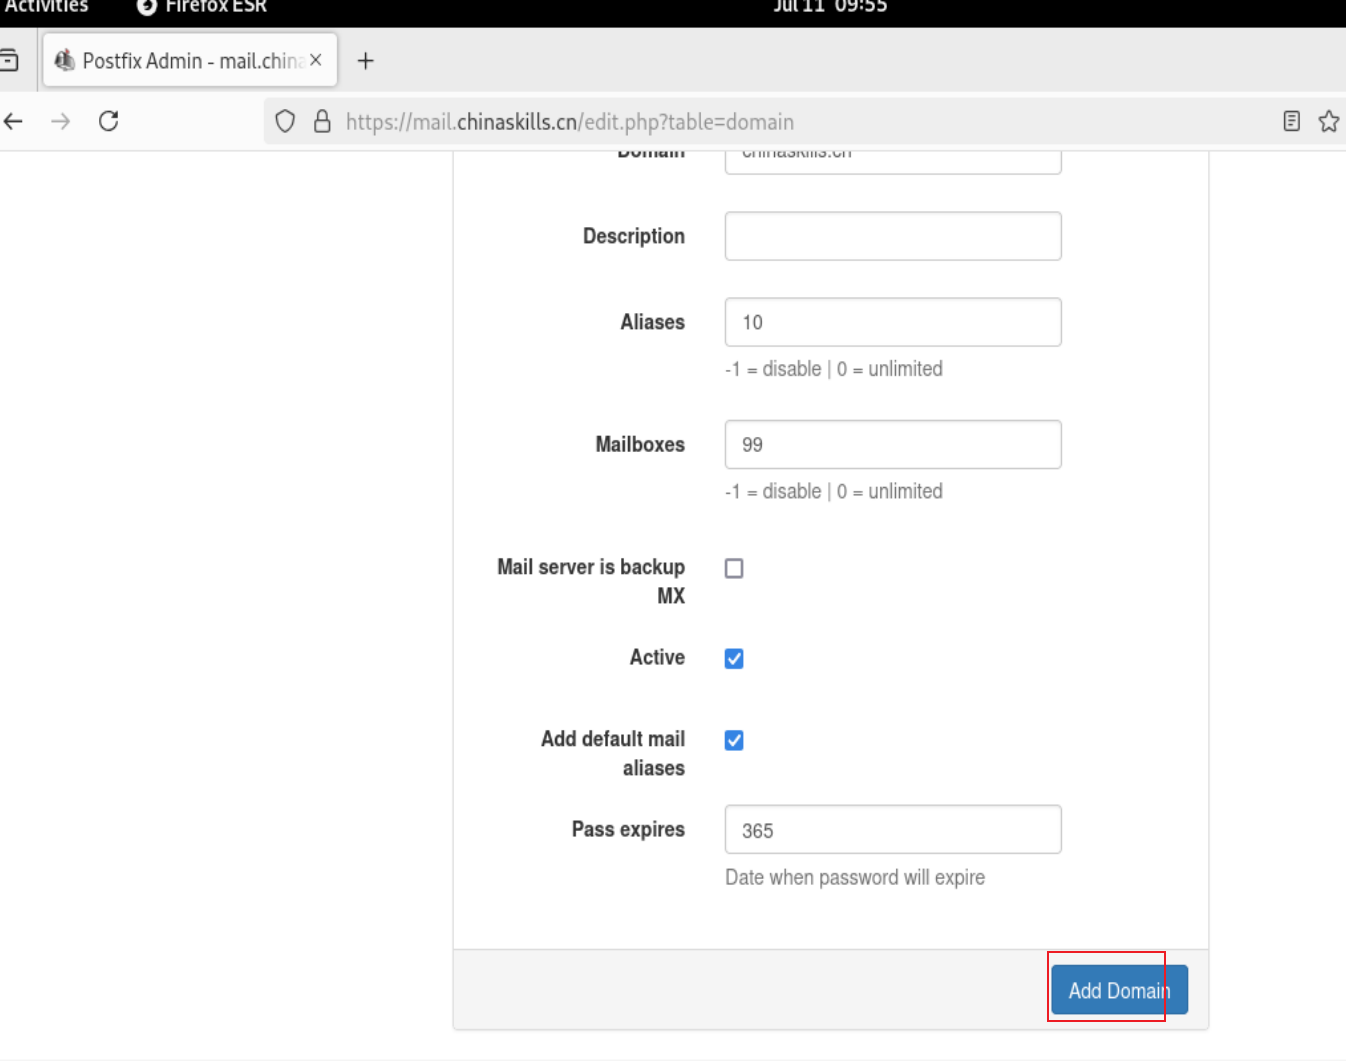1346x1061 pixels.
Task: Enable Mail server is backup MX checkbox
Action: [x=734, y=568]
